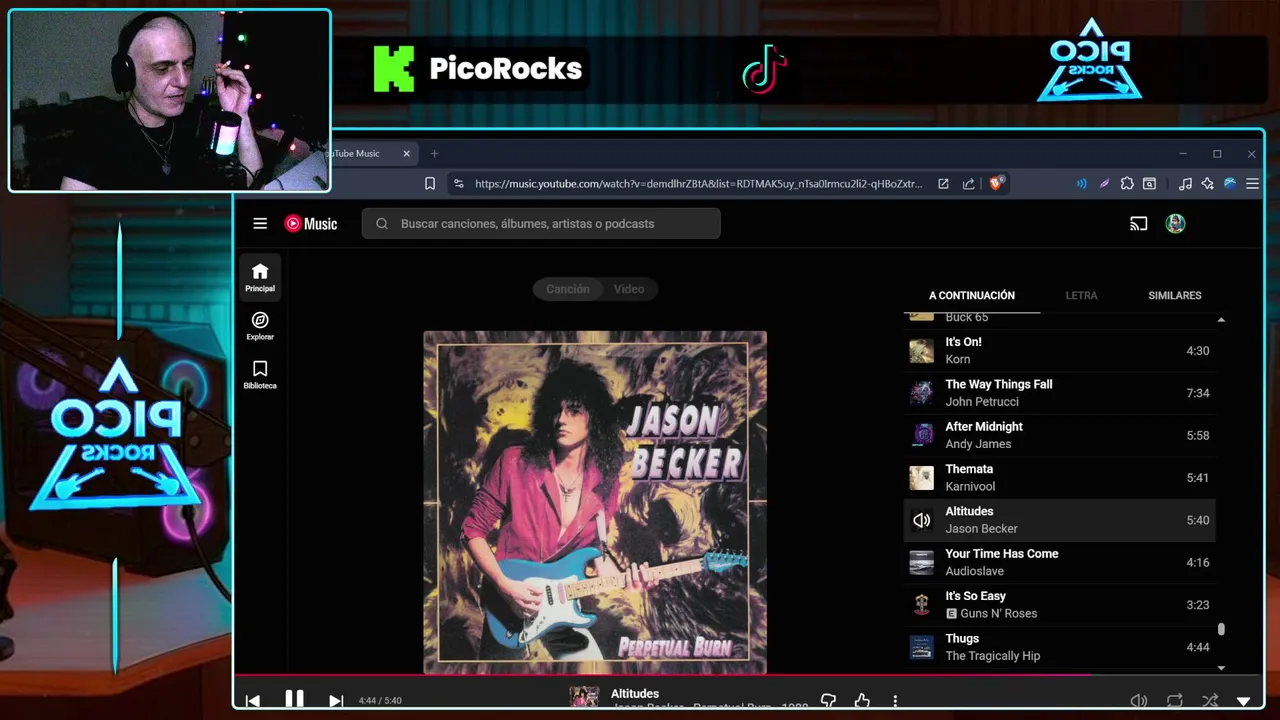Select the A CONTINUACIÓN tab
The width and height of the screenshot is (1280, 720).
(x=972, y=296)
